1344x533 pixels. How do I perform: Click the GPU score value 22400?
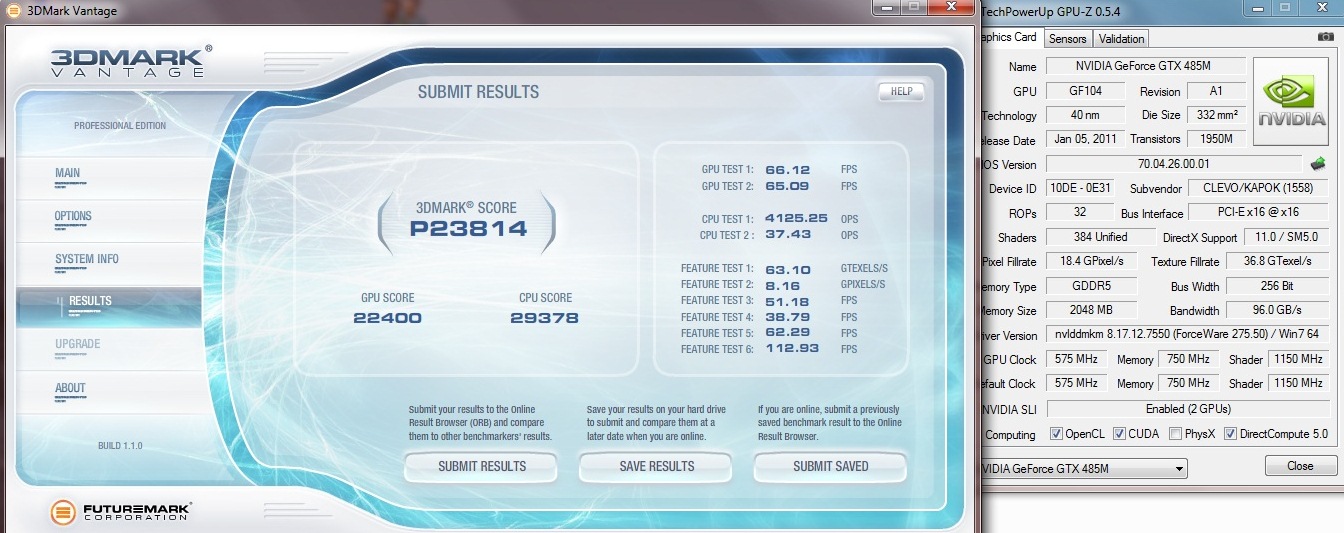(x=387, y=319)
